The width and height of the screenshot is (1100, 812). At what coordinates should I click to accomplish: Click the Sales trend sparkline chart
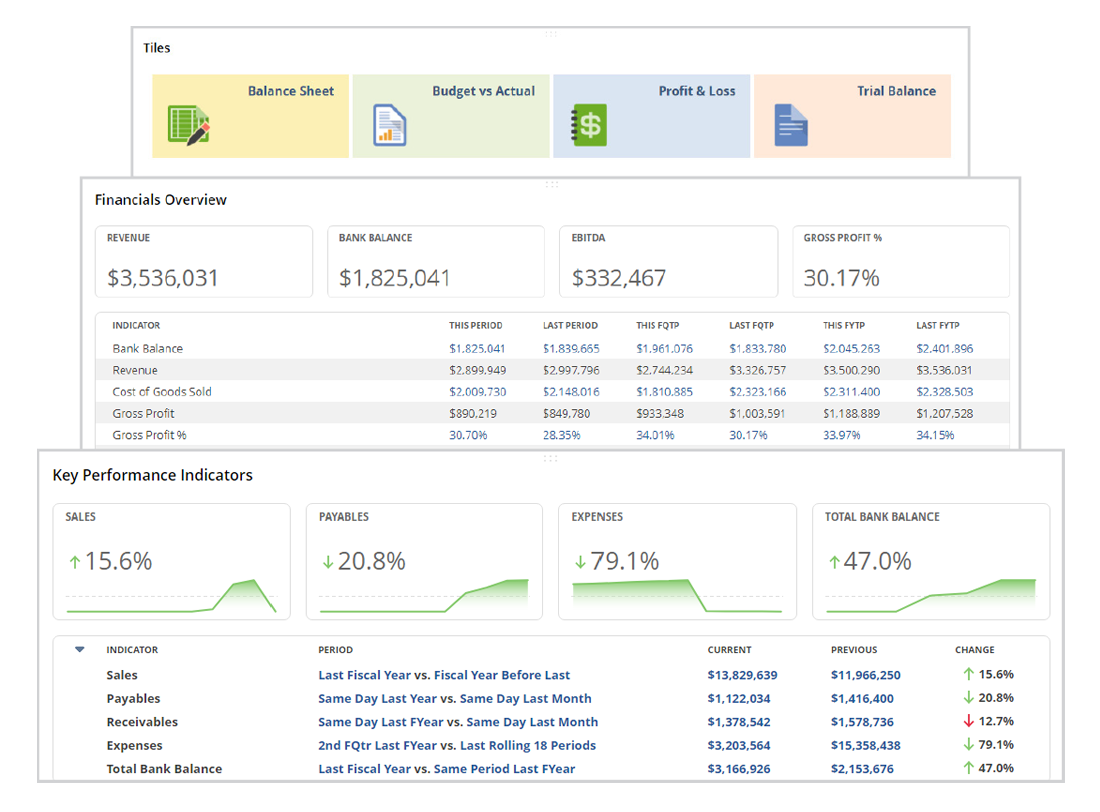click(171, 596)
